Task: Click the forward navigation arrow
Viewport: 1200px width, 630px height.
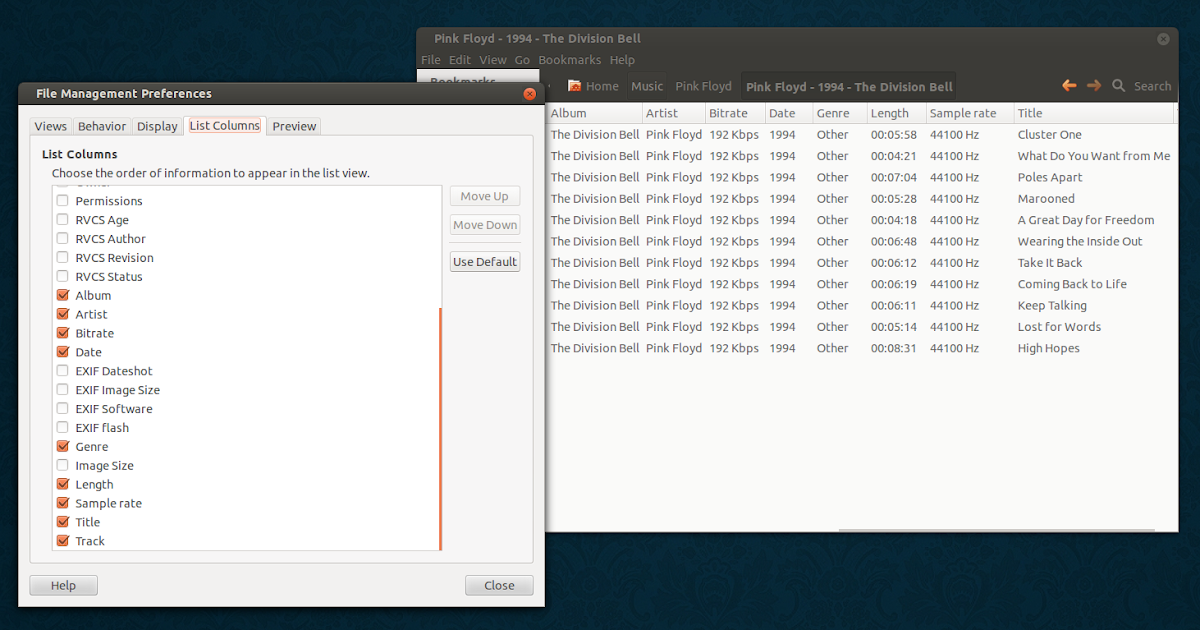Action: [x=1092, y=85]
